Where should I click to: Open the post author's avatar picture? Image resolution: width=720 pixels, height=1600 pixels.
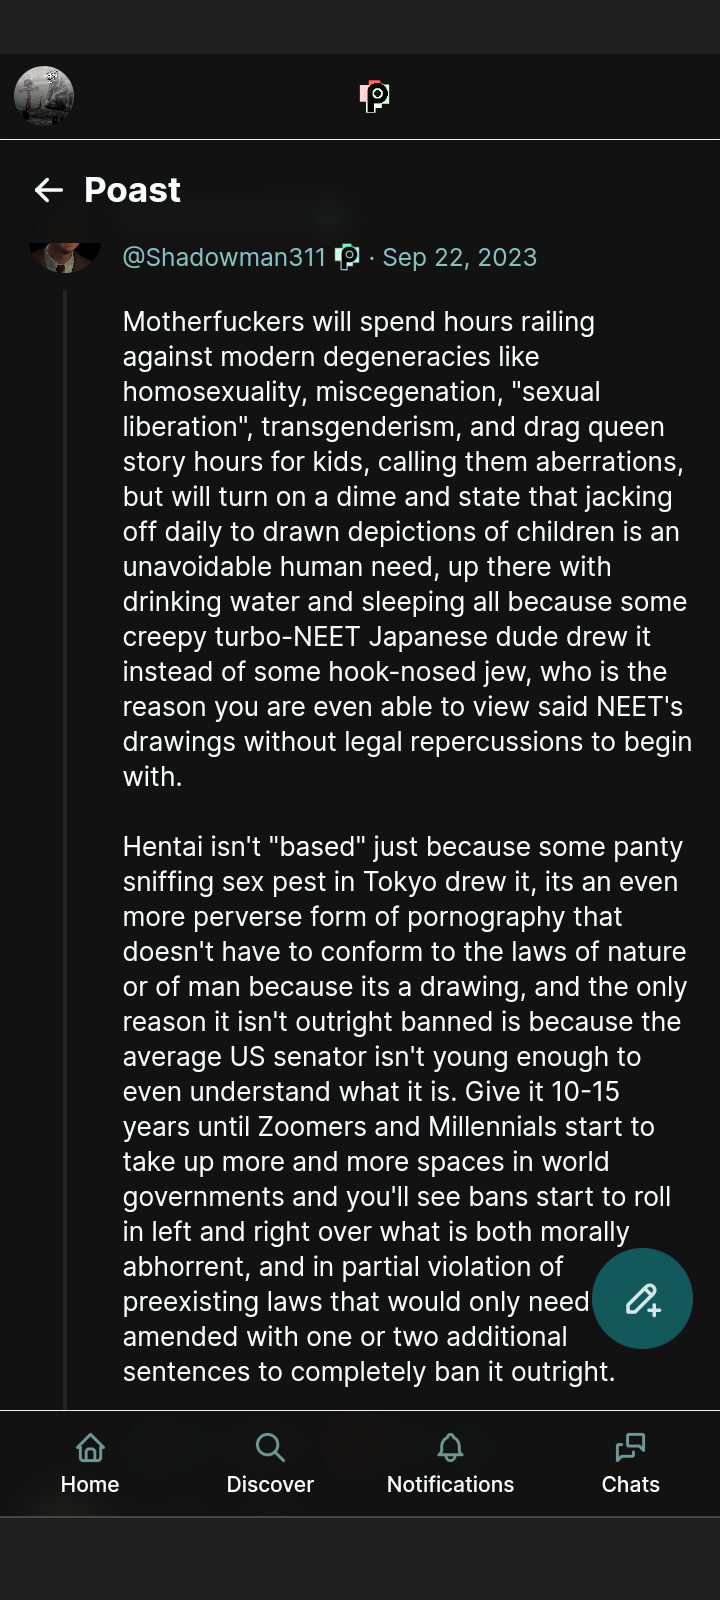[66, 256]
